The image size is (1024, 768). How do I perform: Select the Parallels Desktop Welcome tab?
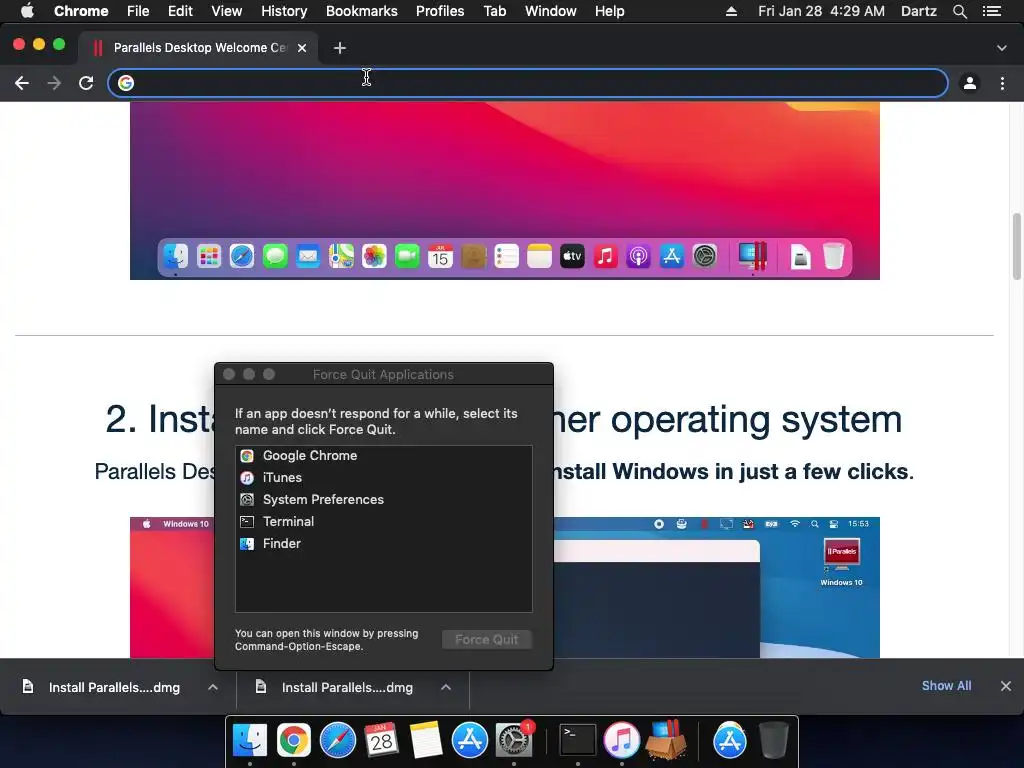point(199,48)
